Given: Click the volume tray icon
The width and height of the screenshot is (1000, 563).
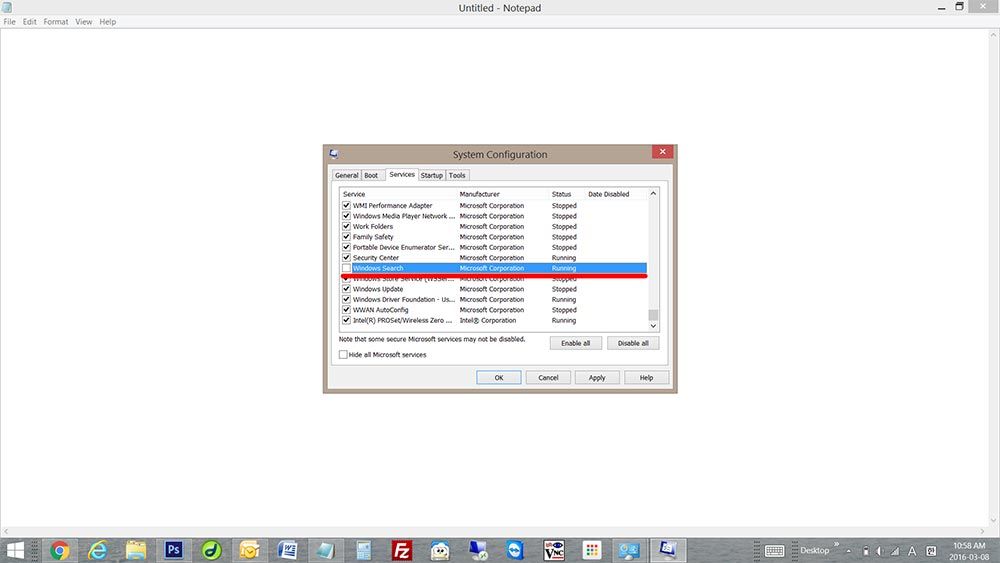Looking at the screenshot, I should (879, 551).
